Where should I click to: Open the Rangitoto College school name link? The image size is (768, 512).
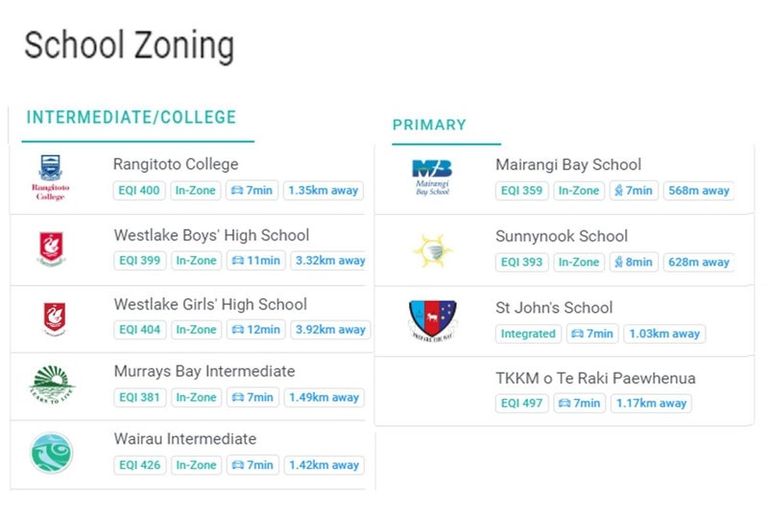[x=176, y=164]
